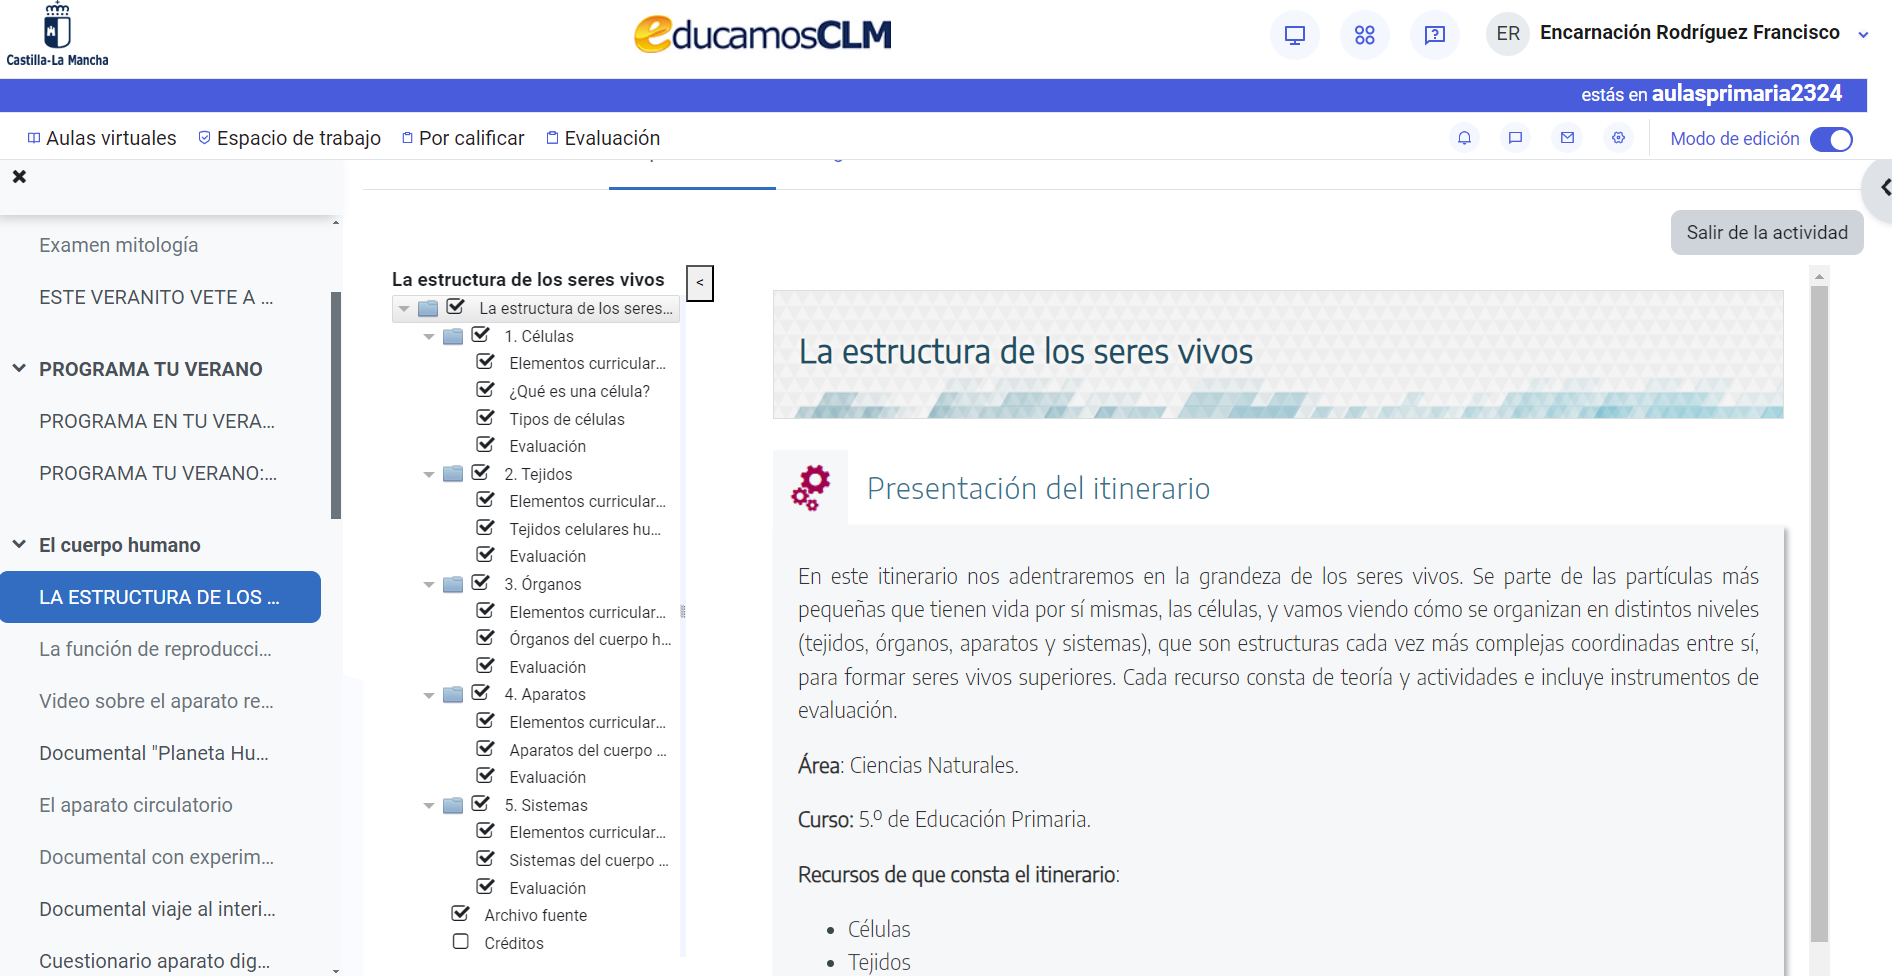The image size is (1892, 976).
Task: Open the mail envelope icon
Action: pyautogui.click(x=1566, y=138)
